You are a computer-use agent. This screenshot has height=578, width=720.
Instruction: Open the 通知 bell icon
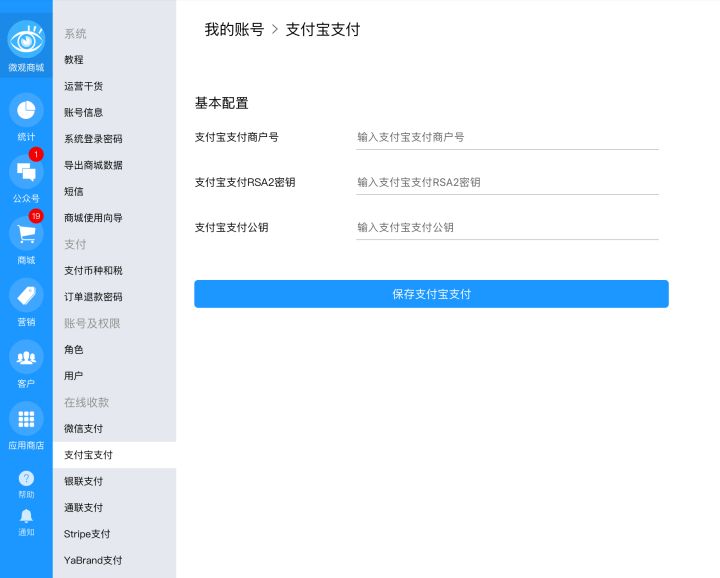pos(26,516)
